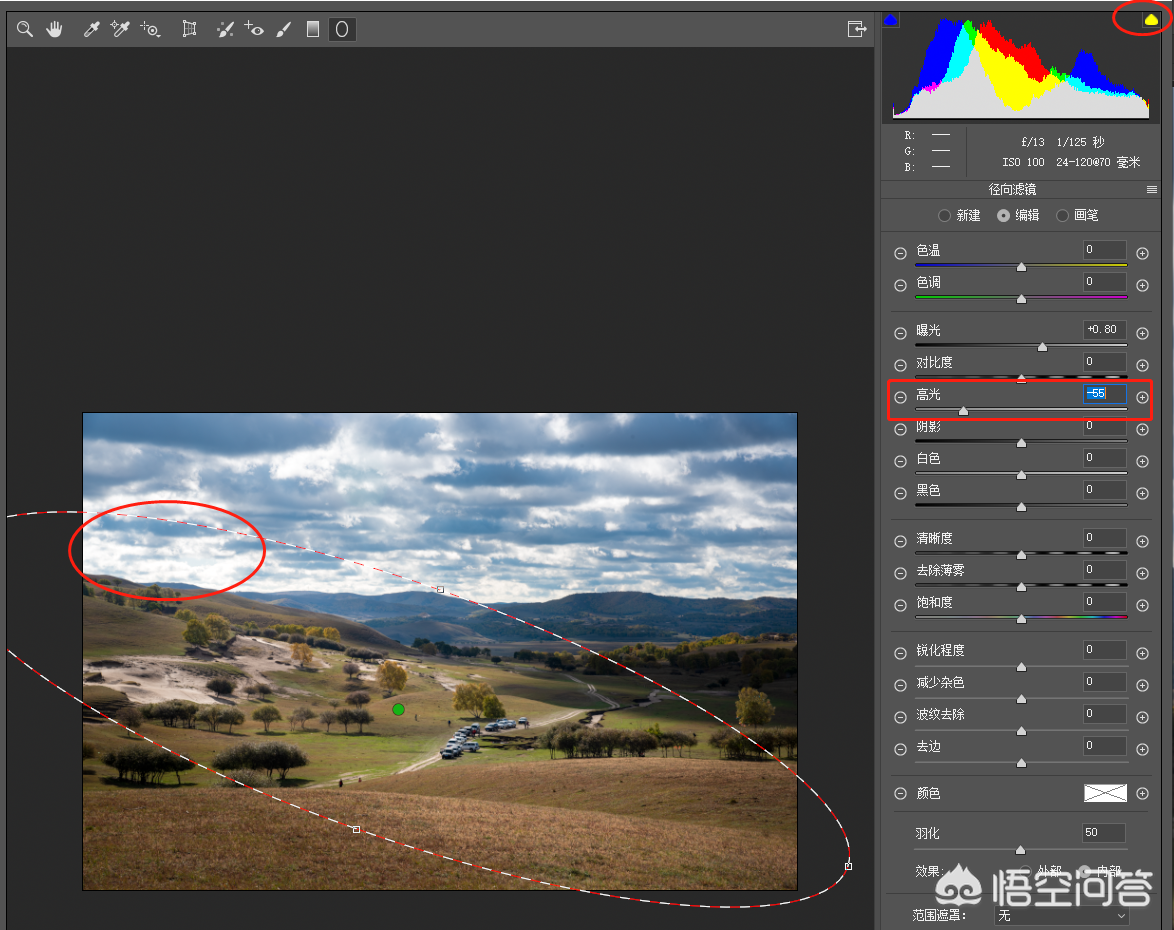Select the Red Eye Removal tool
This screenshot has width=1174, height=930.
pos(254,29)
